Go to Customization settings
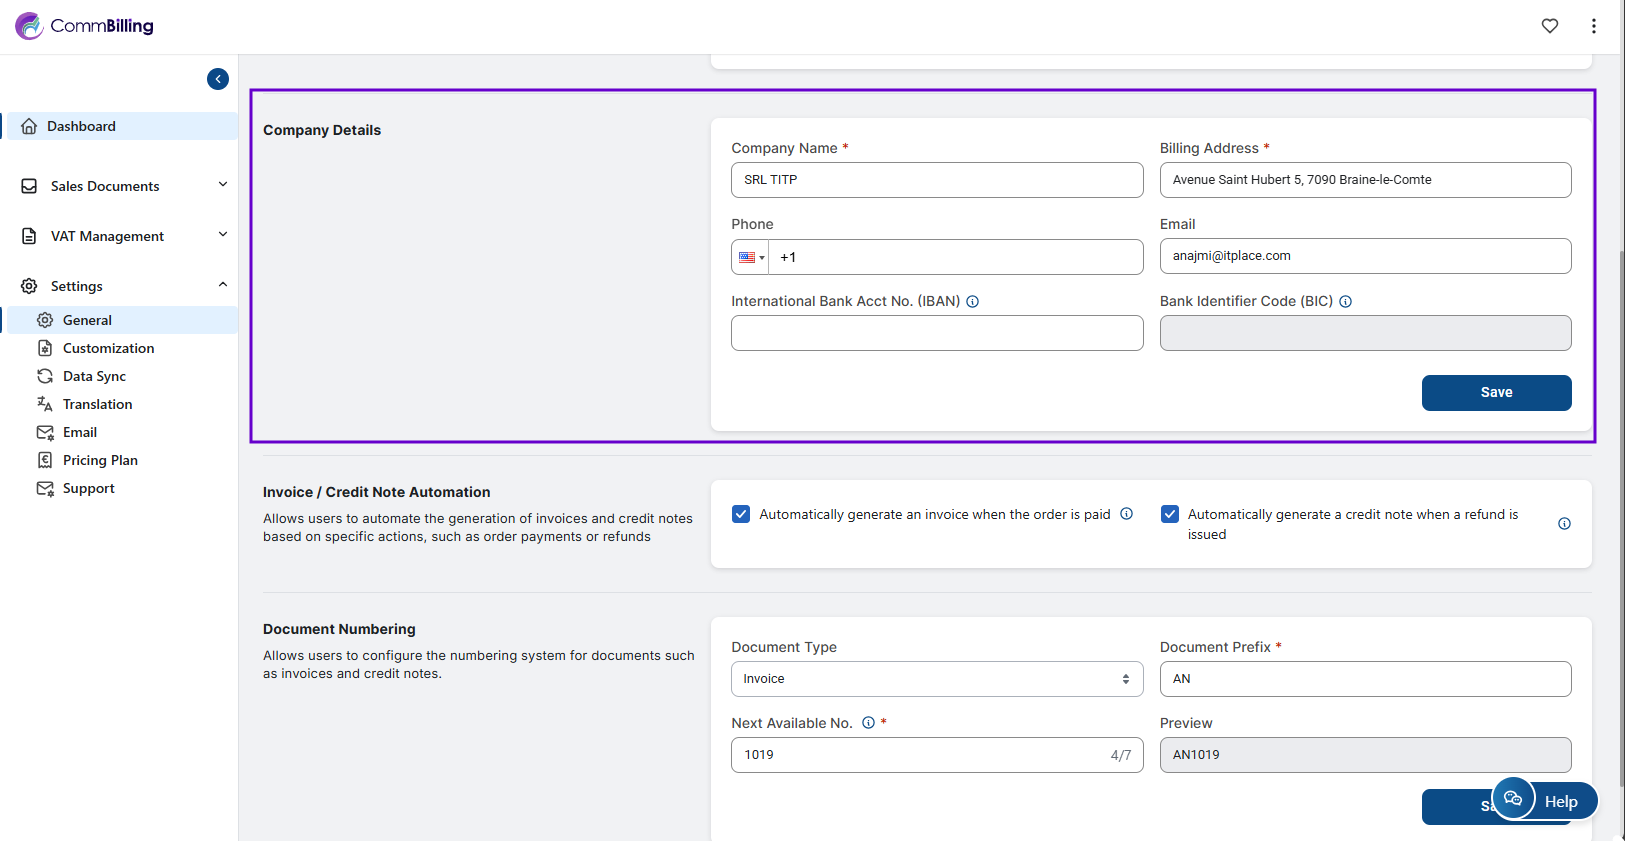1625x841 pixels. point(108,348)
